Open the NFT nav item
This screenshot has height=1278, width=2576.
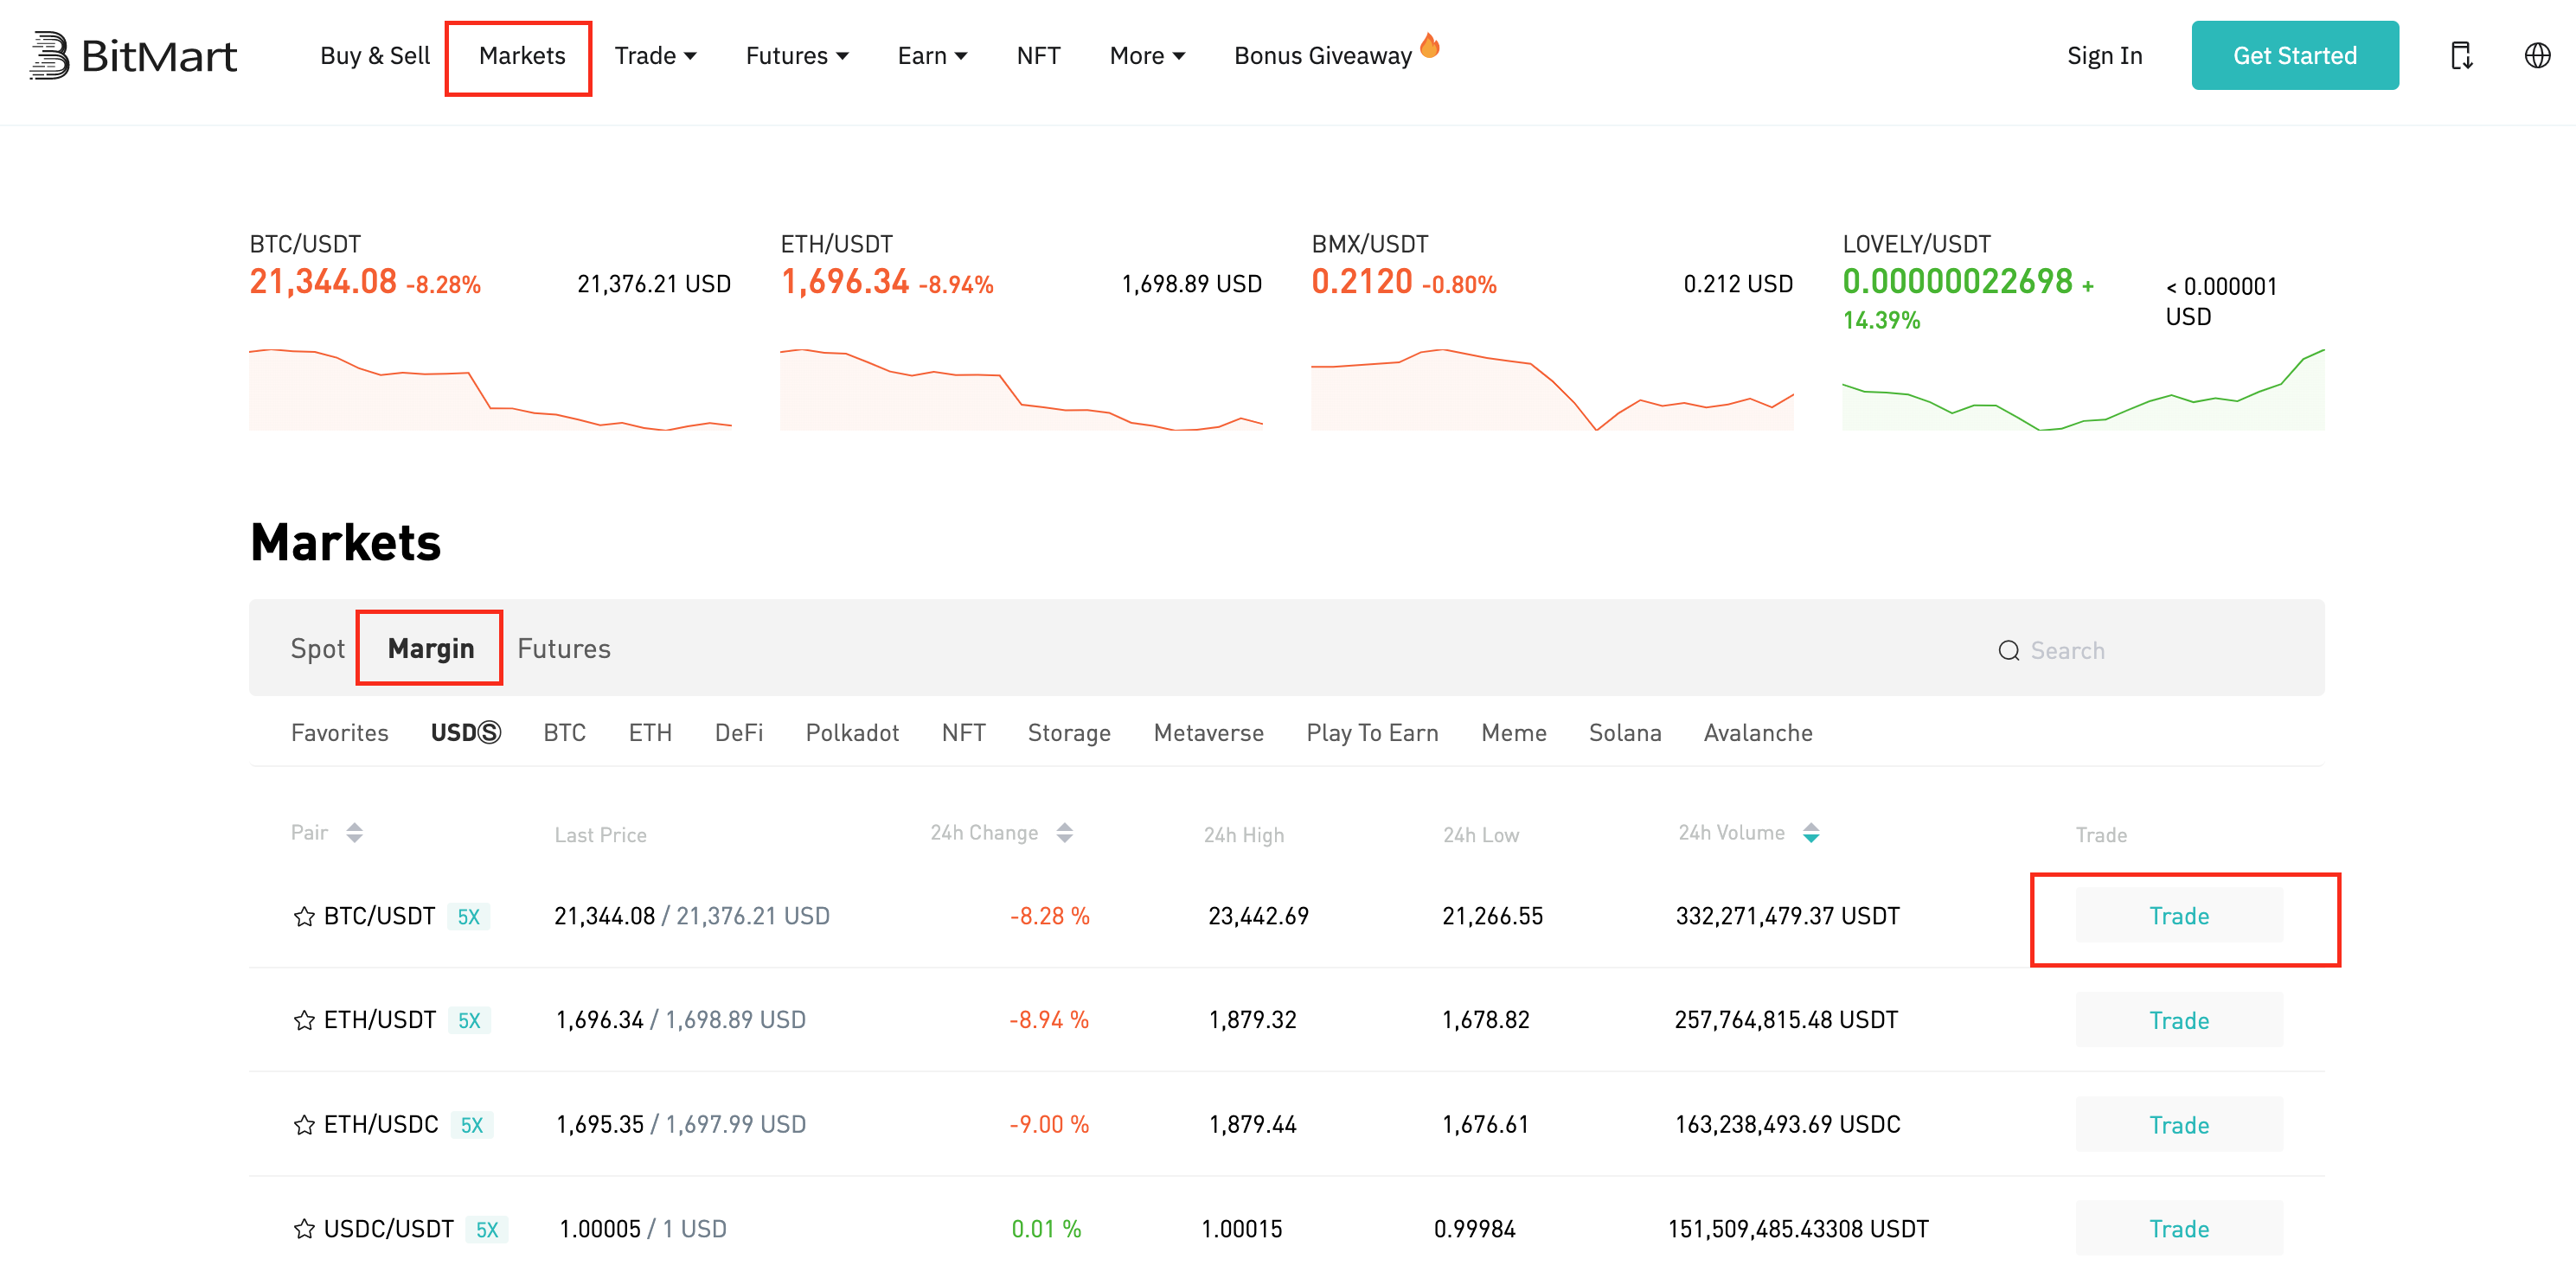pyautogui.click(x=1038, y=56)
